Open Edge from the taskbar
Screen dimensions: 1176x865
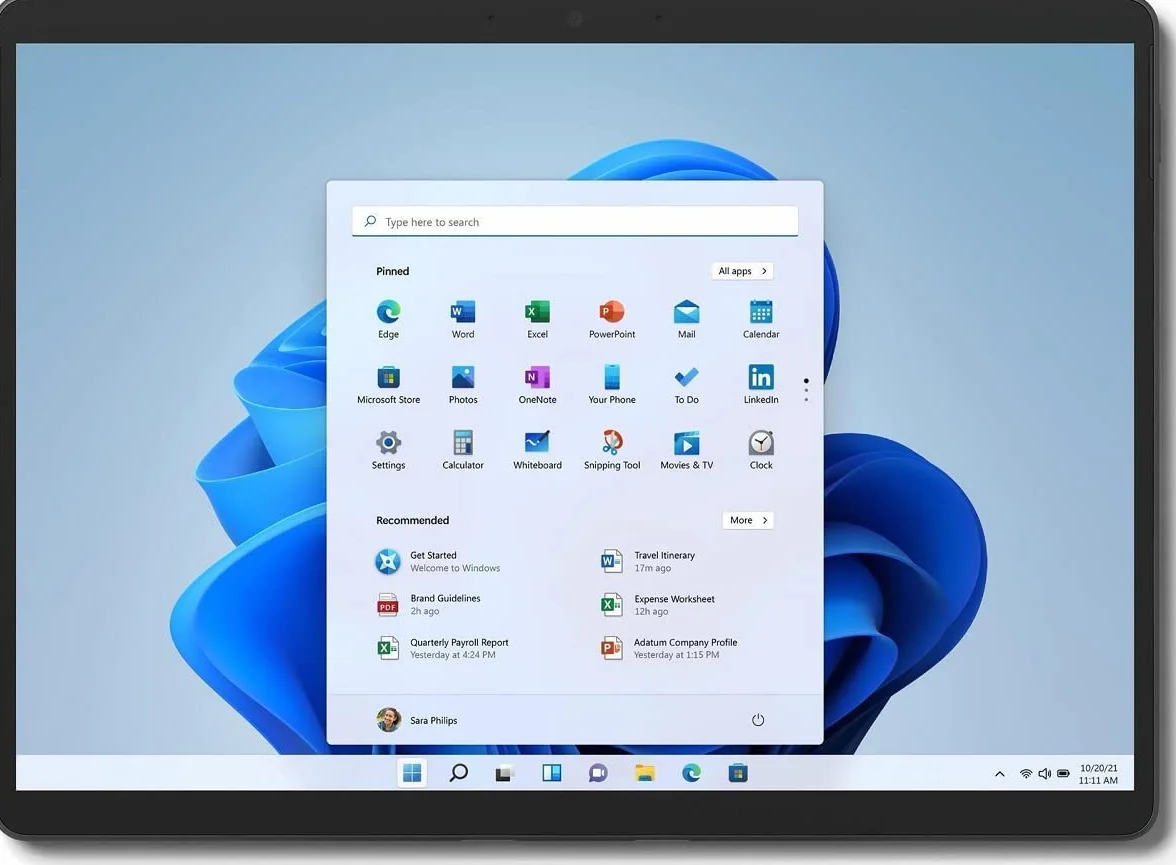click(x=692, y=773)
